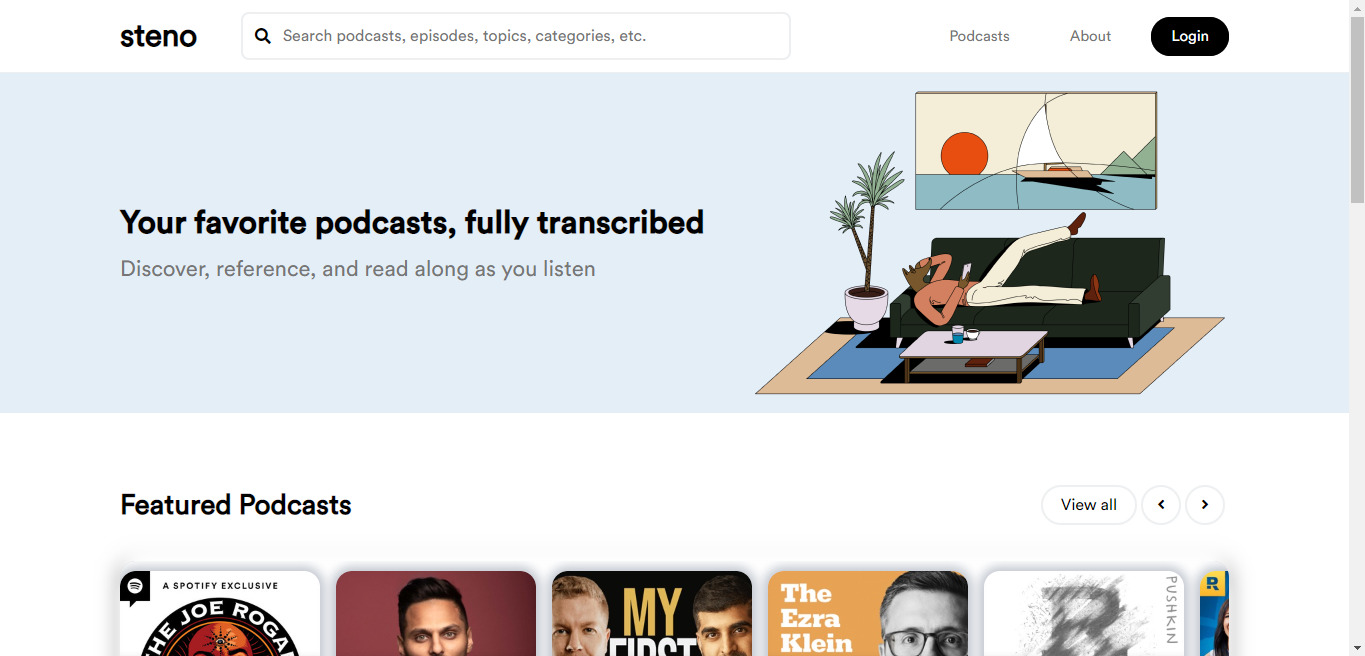
Task: Open My First Million podcast thumbnail
Action: click(652, 613)
